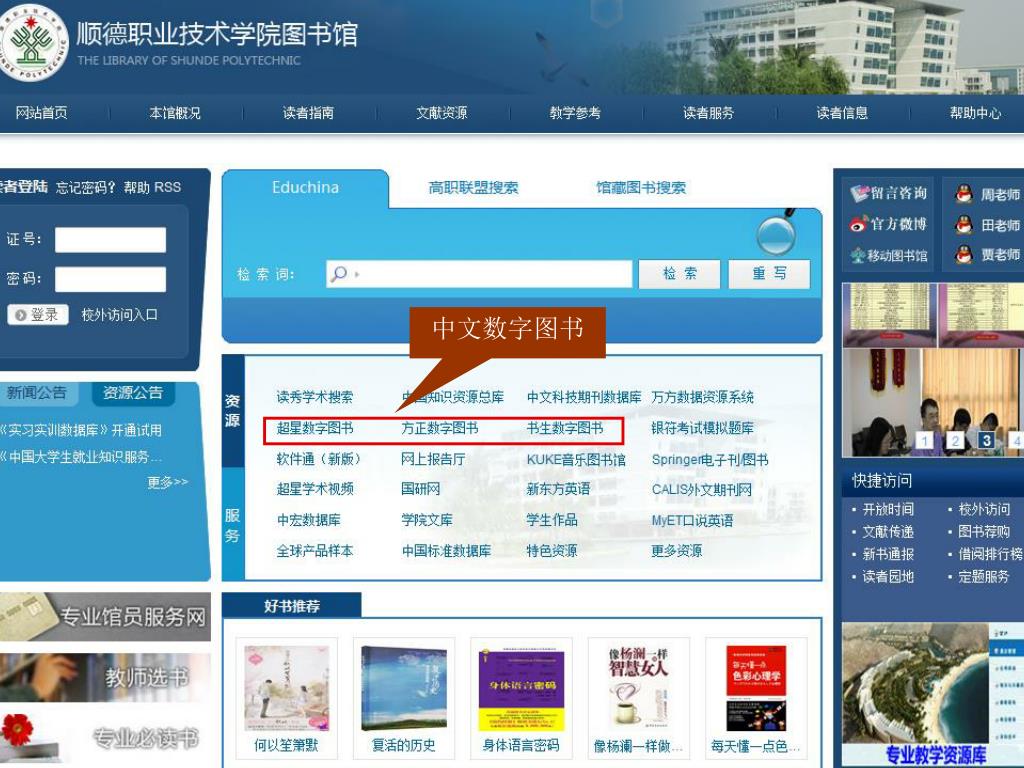
Task: Go to slideshow page 1
Action: point(924,441)
